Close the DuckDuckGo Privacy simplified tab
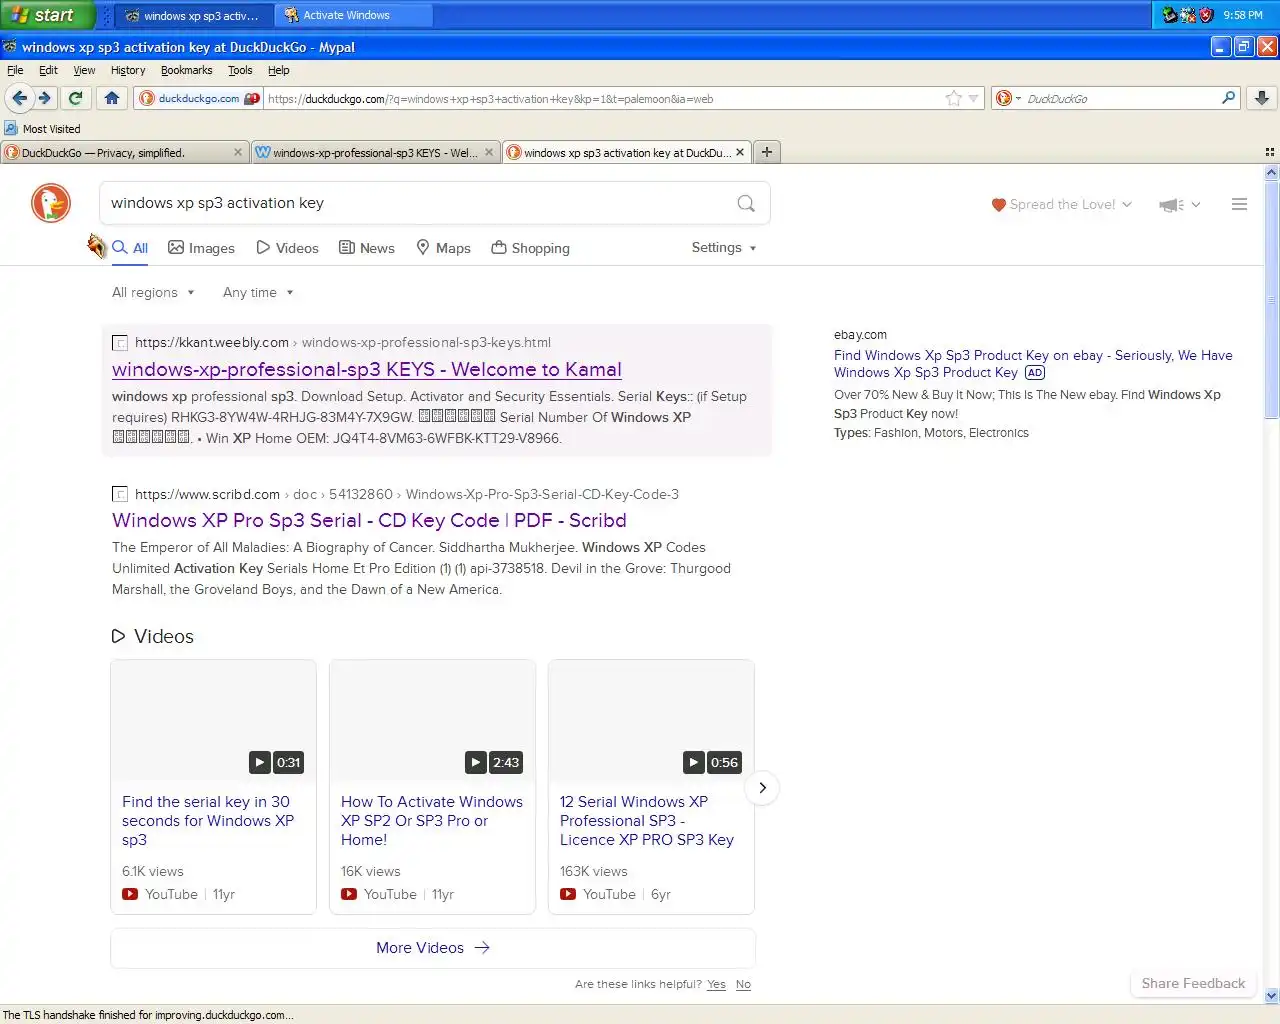 tap(238, 153)
